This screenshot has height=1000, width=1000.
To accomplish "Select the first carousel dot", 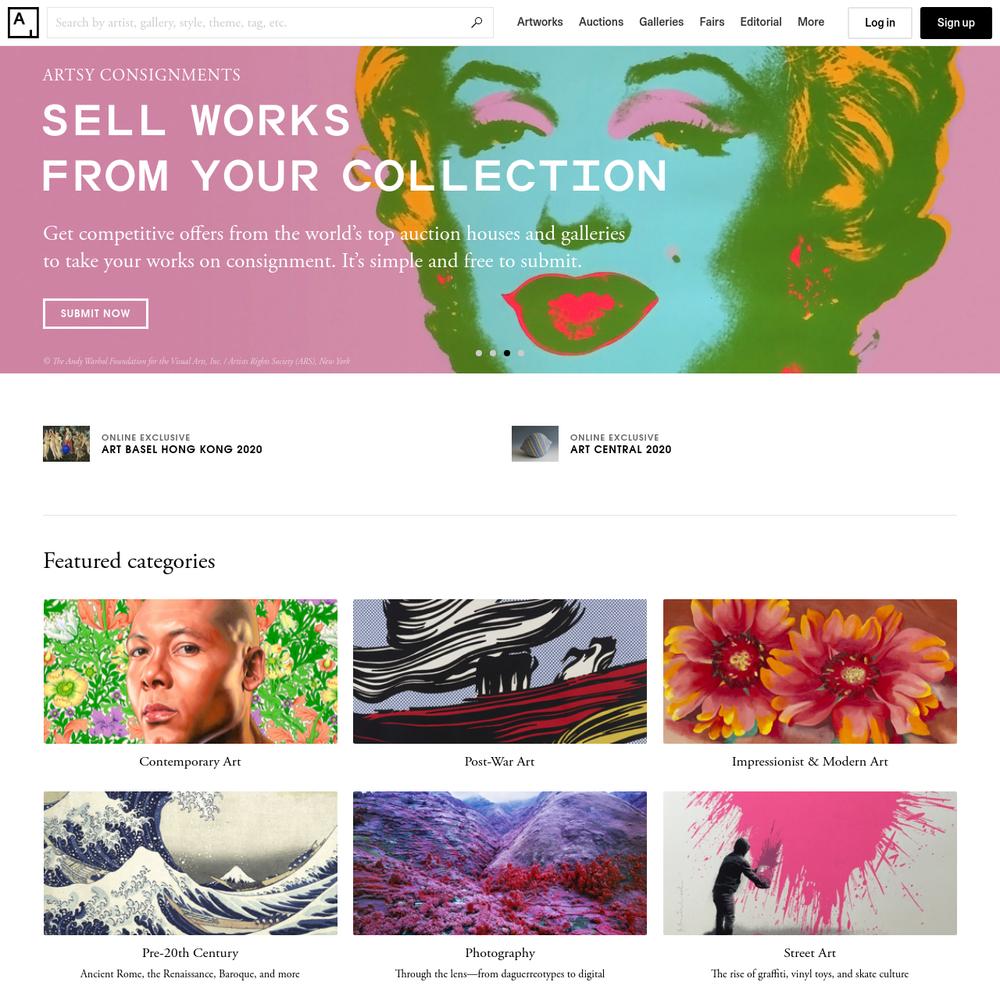I will 479,353.
